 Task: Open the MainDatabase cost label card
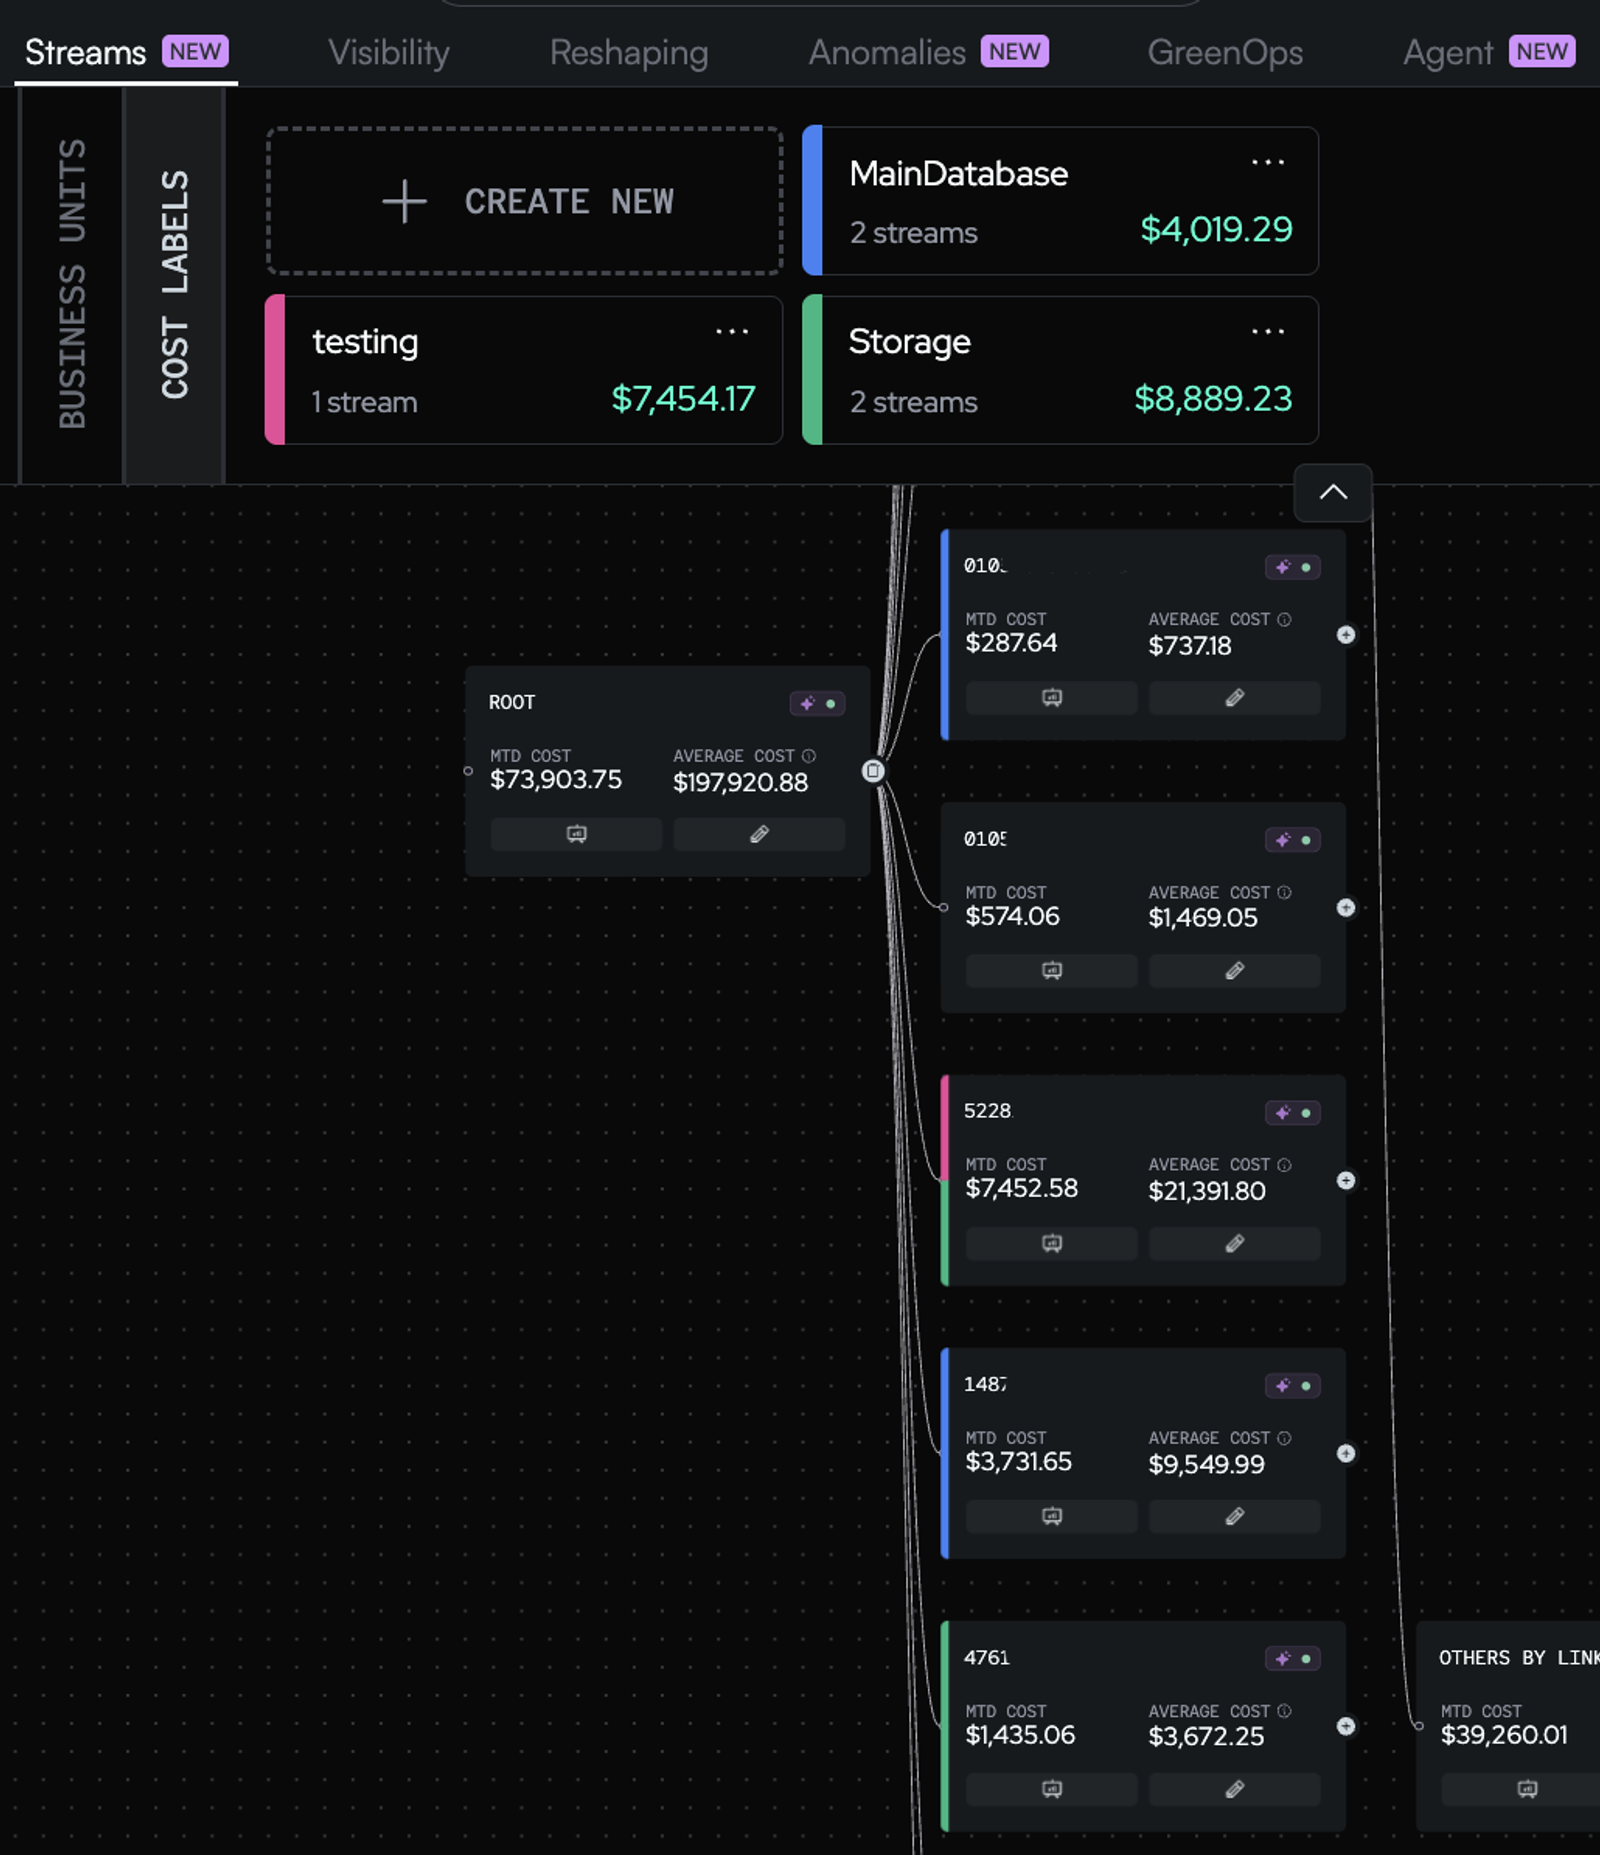pos(1060,201)
